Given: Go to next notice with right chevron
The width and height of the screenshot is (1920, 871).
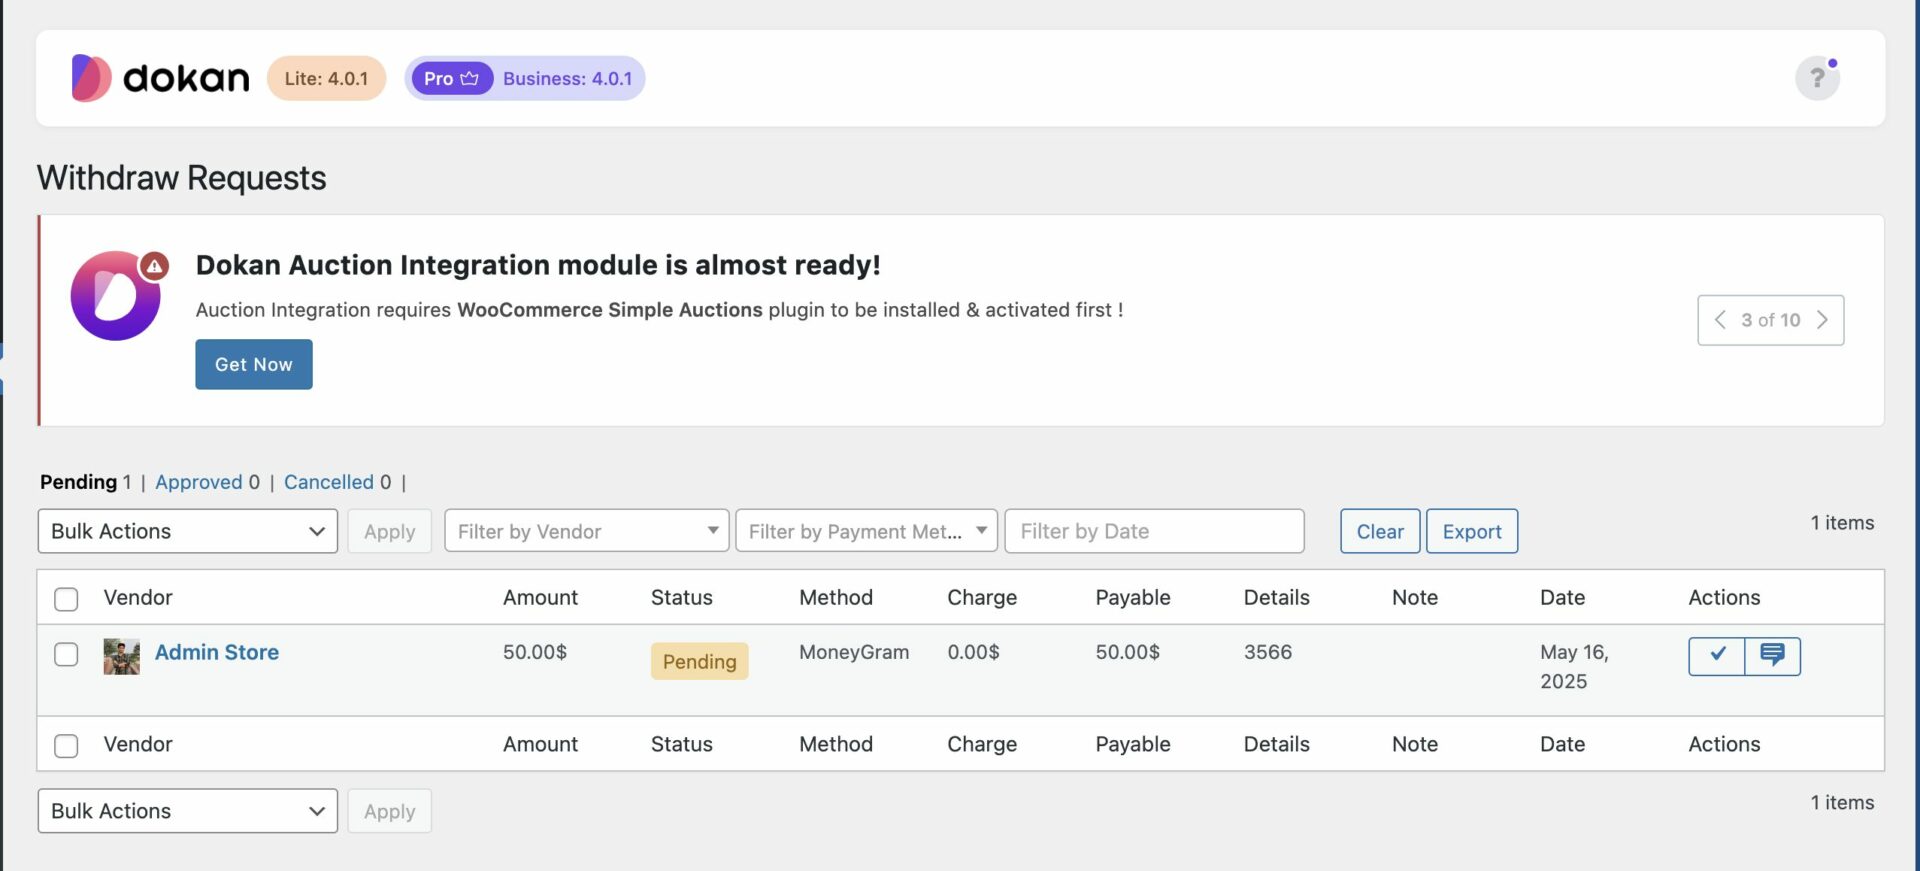Looking at the screenshot, I should pyautogui.click(x=1822, y=320).
